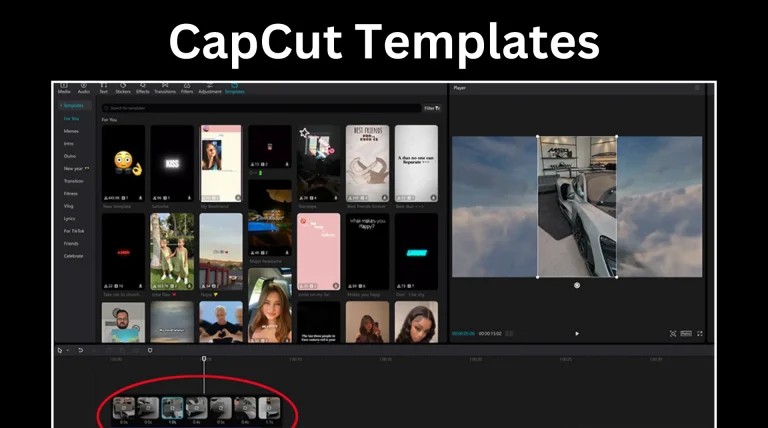Viewport: 768px width, 428px height.
Task: Open the mirror selfie girl template
Action: (x=367, y=322)
